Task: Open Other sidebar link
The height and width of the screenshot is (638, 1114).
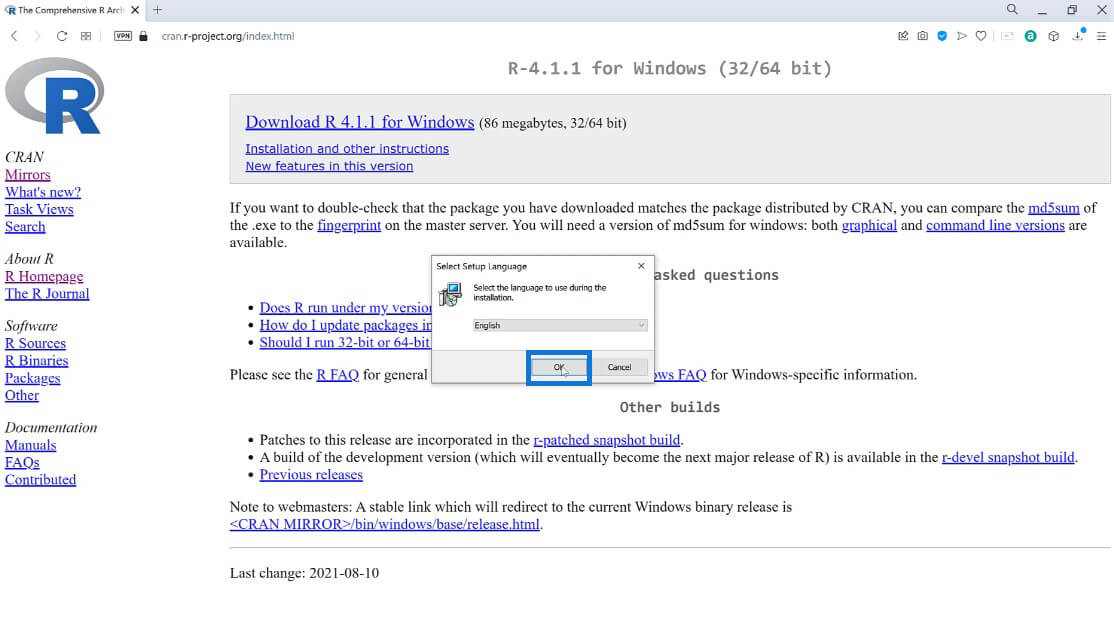Action: (x=22, y=395)
